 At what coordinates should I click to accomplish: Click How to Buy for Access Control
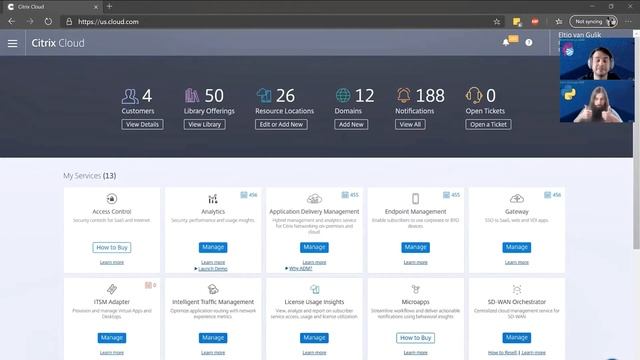[112, 247]
